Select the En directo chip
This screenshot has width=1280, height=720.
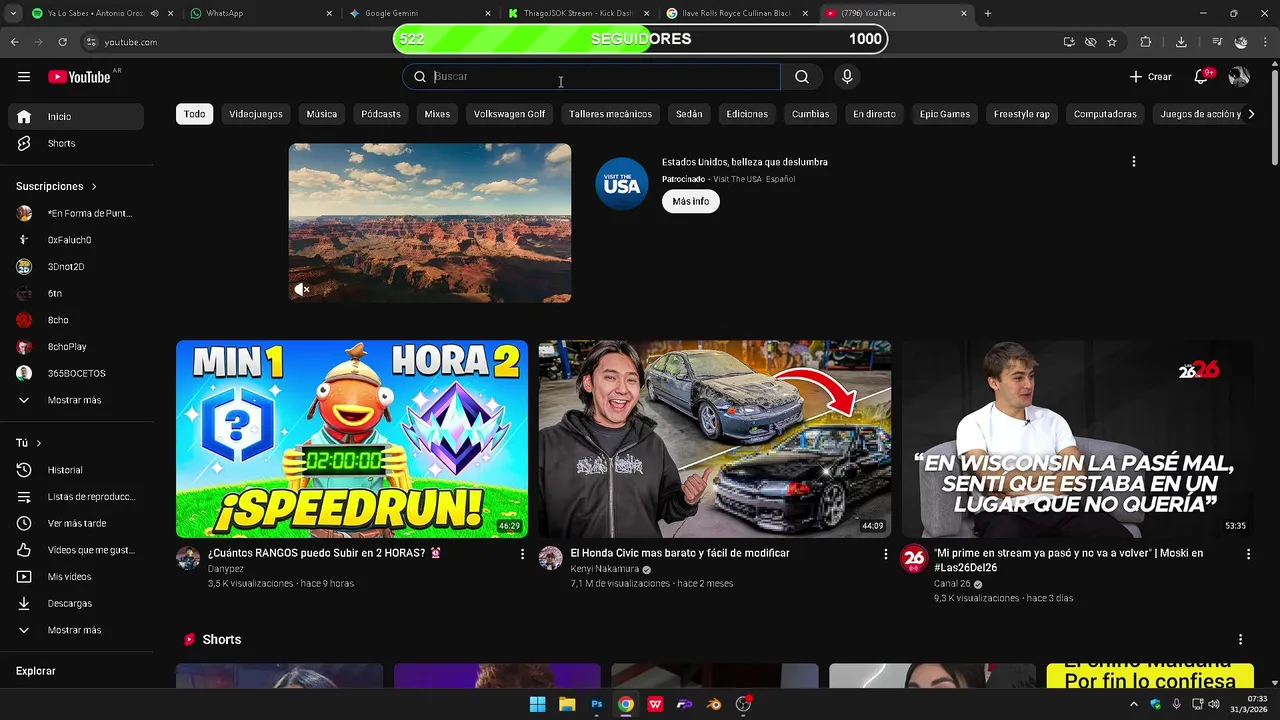coord(874,114)
